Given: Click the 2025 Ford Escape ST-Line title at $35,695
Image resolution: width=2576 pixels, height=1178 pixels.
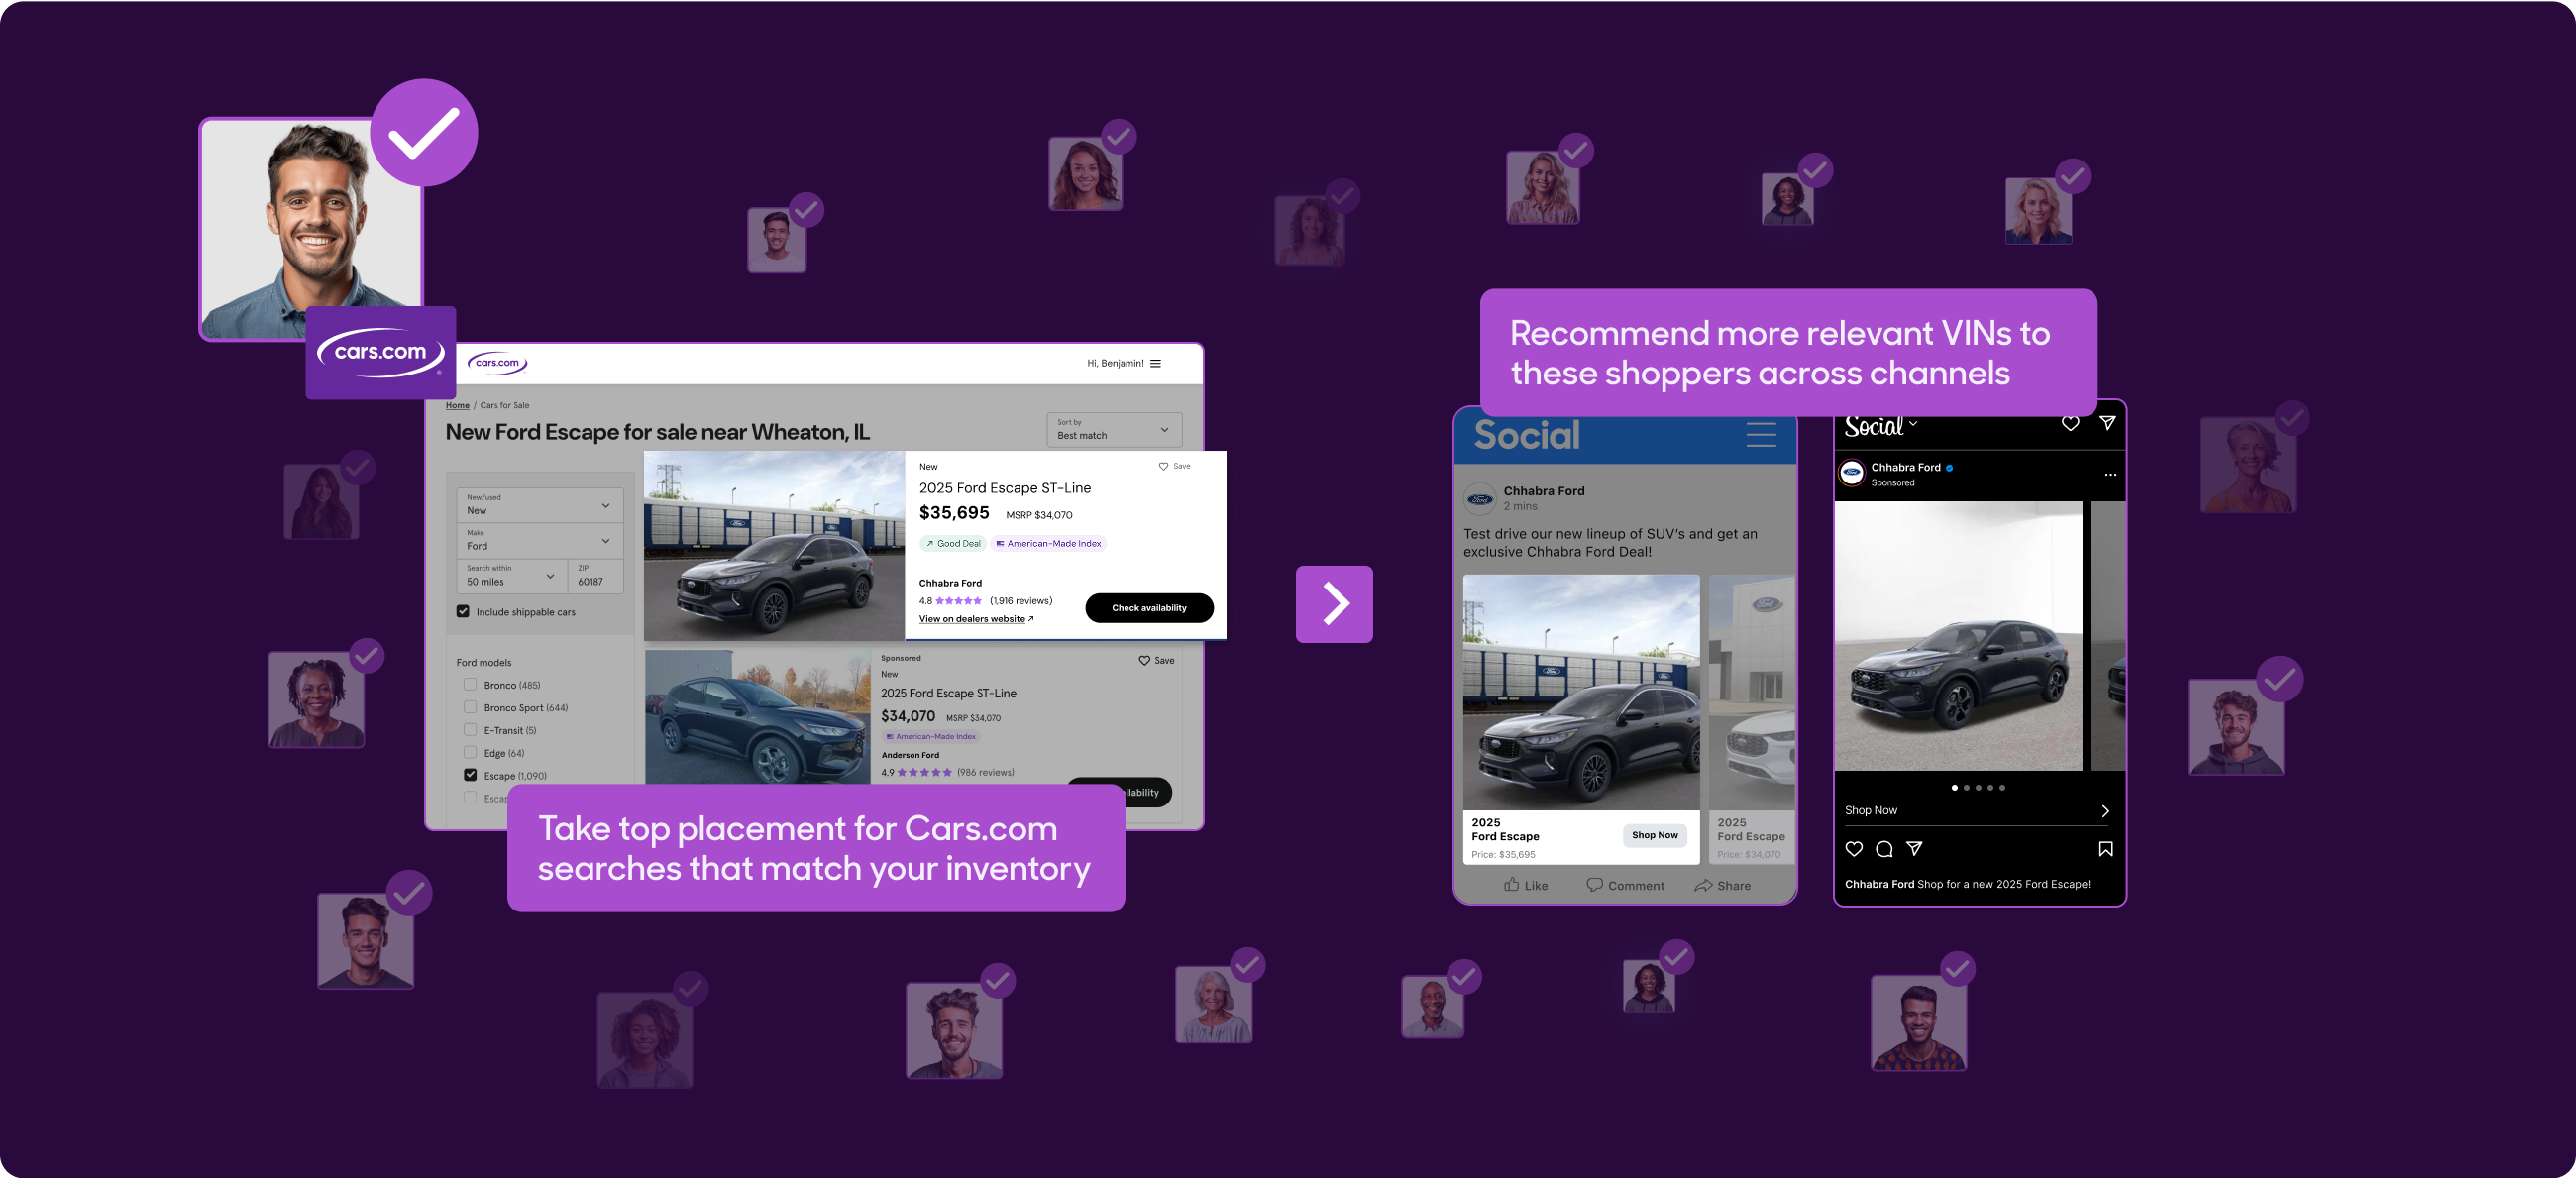Looking at the screenshot, I should pos(1005,488).
